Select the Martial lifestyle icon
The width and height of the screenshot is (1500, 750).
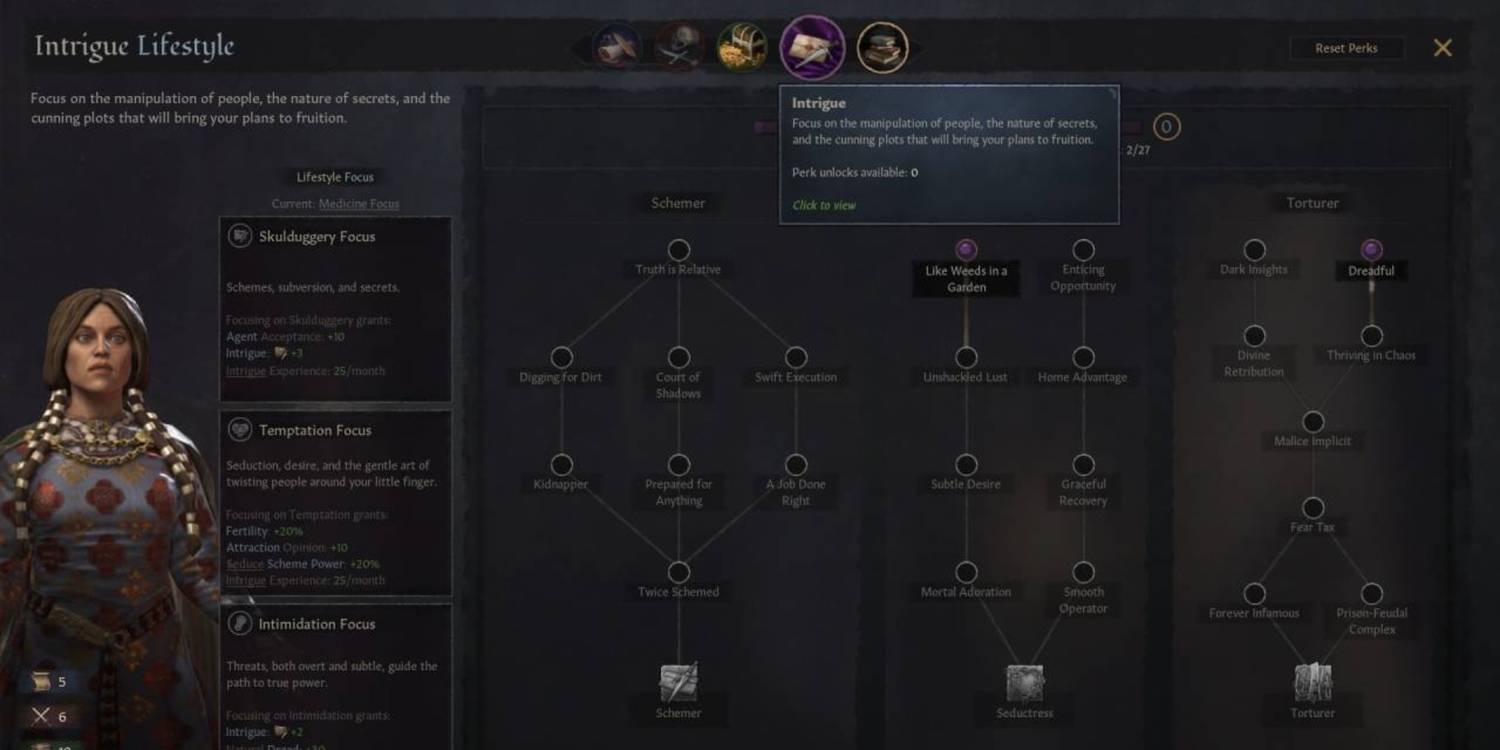coord(679,47)
